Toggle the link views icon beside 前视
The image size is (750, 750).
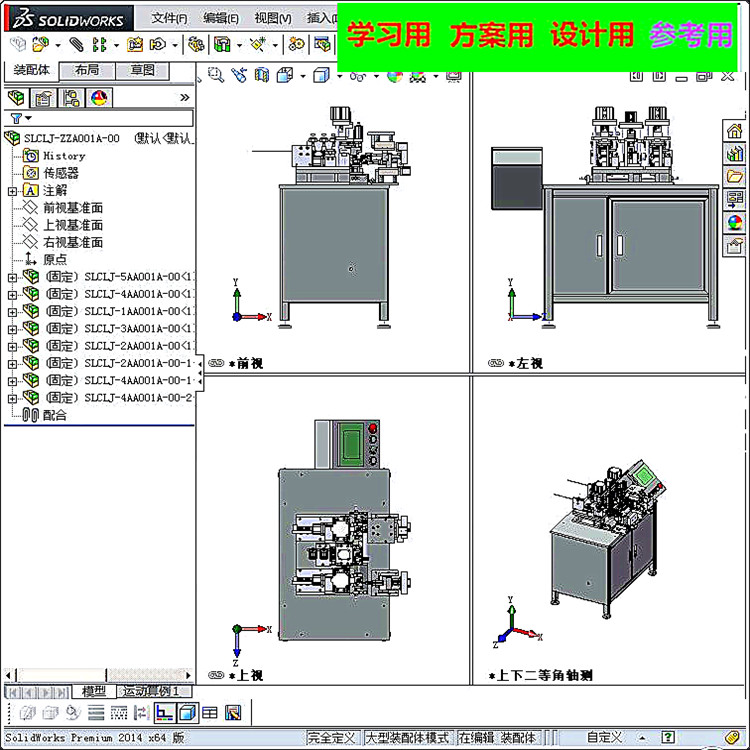(216, 363)
